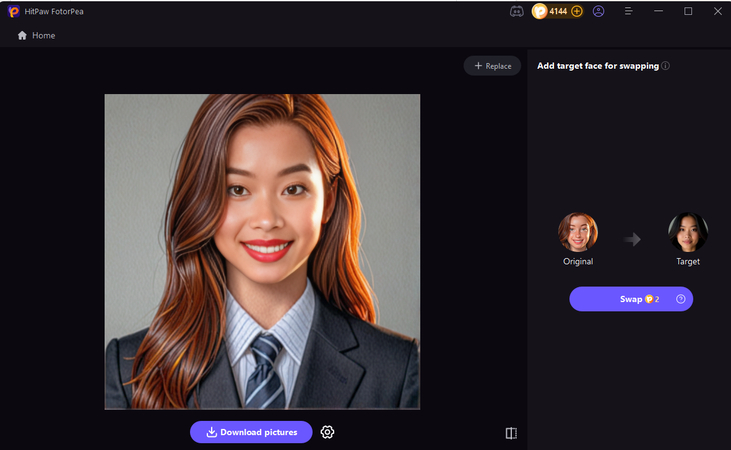Screen dimensions: 731x450
Task: Click the arrow between Original and Target
Action: [x=633, y=239]
